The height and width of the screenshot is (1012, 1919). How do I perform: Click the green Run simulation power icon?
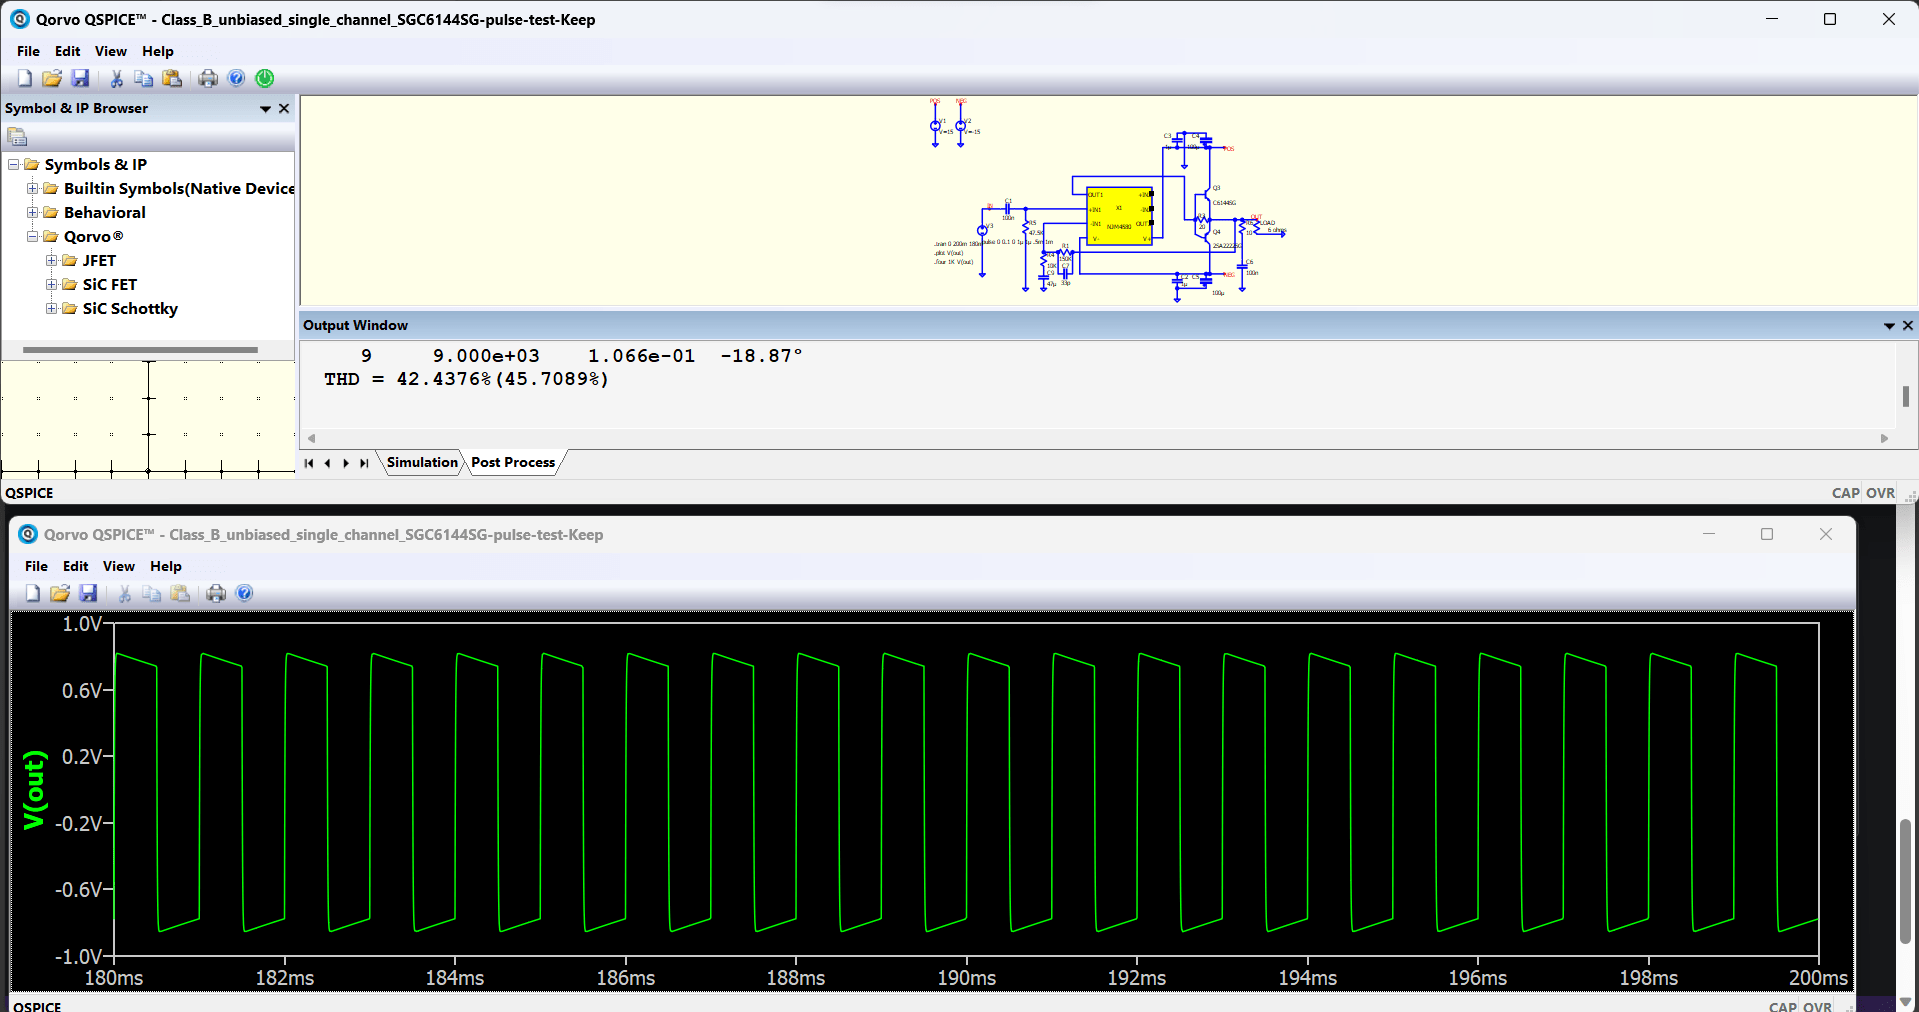265,78
